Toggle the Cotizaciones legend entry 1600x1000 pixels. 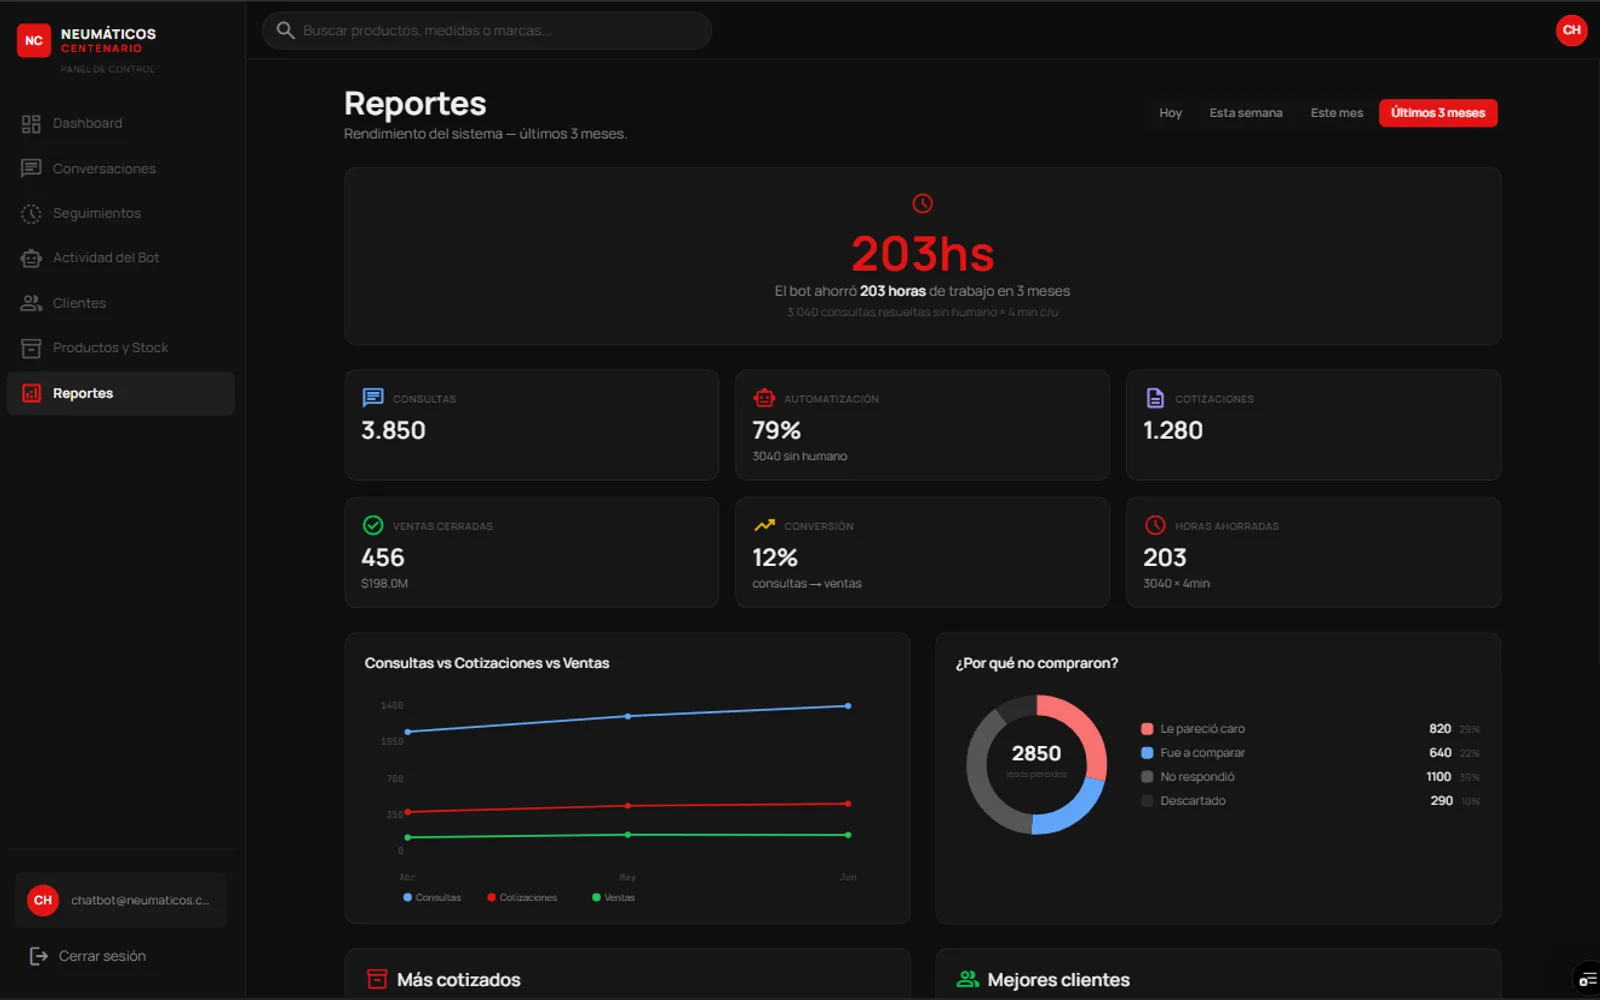coord(522,897)
